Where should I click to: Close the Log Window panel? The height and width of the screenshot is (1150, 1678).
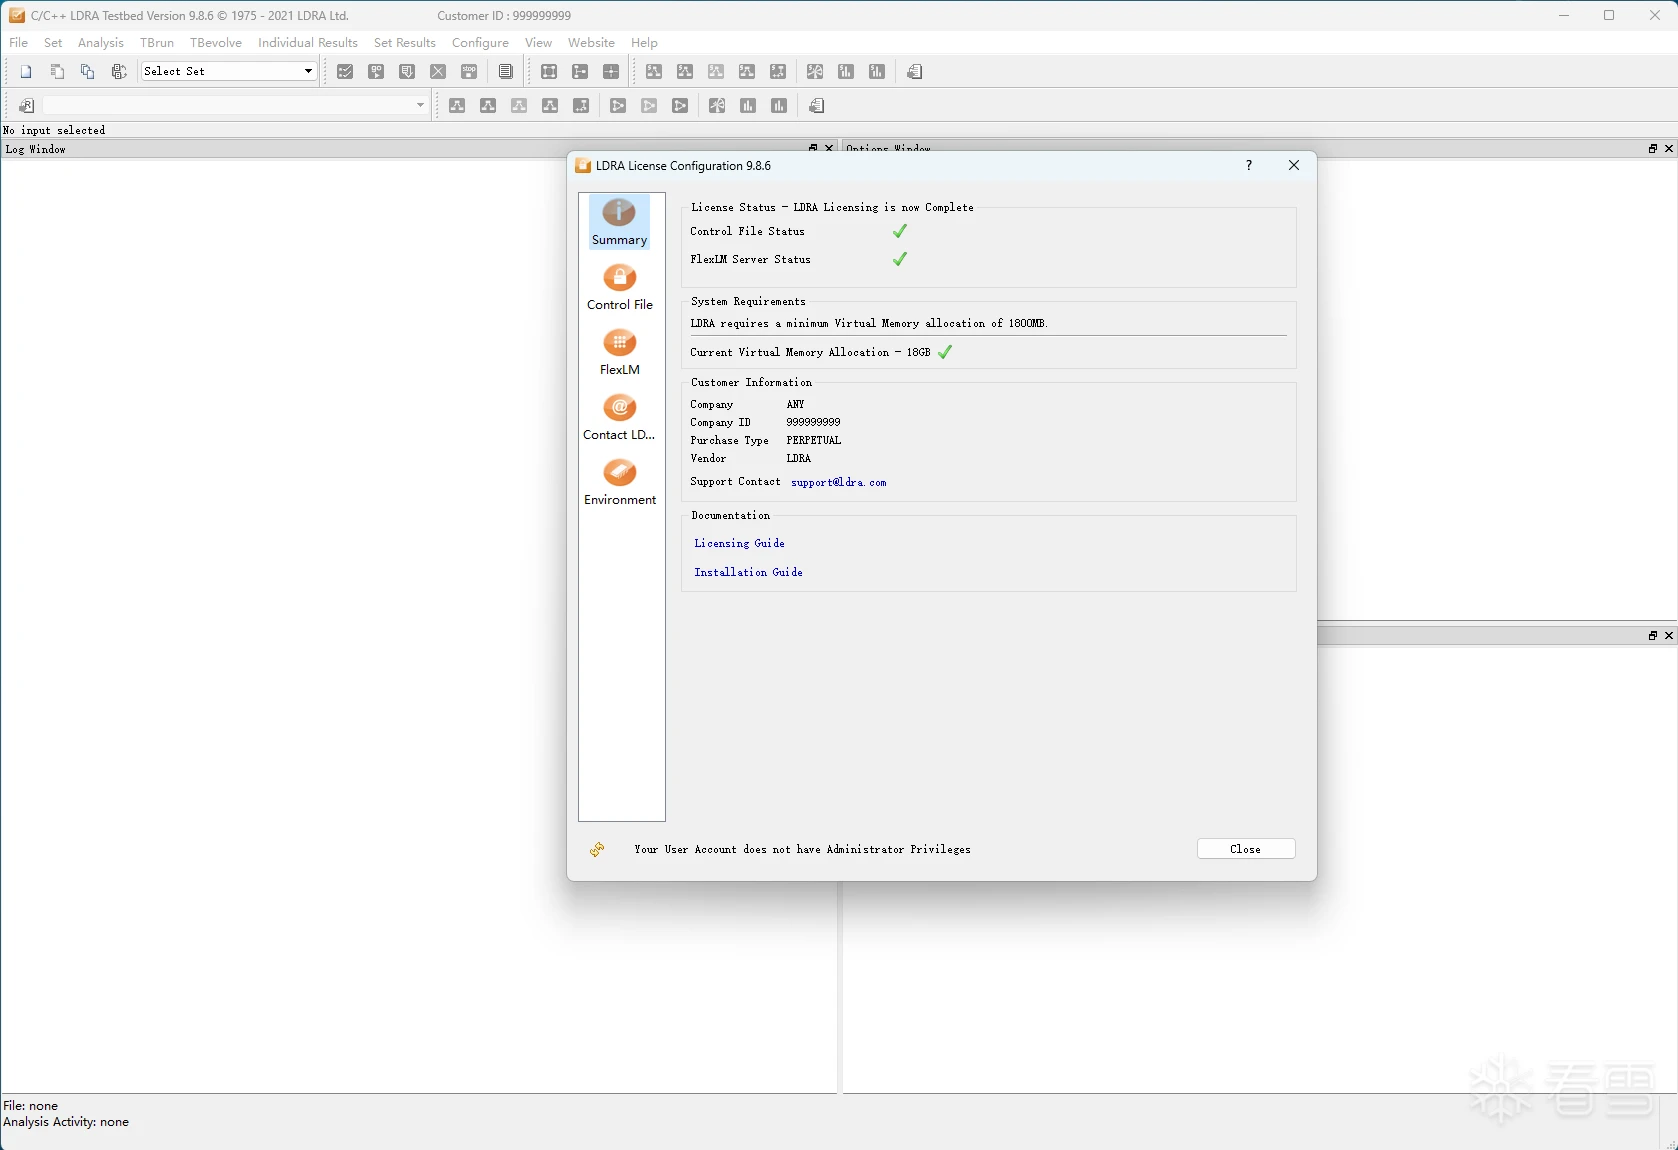(x=829, y=148)
